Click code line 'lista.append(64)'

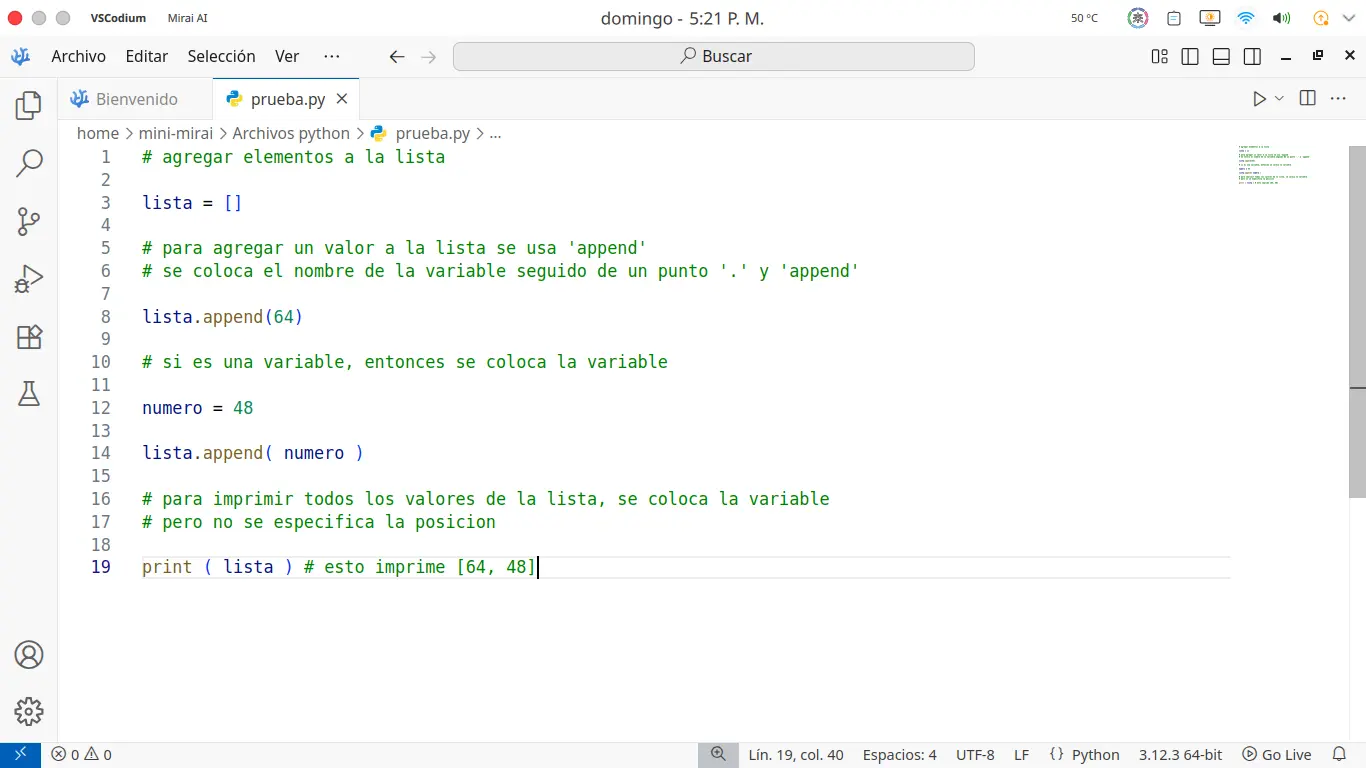[x=222, y=317]
